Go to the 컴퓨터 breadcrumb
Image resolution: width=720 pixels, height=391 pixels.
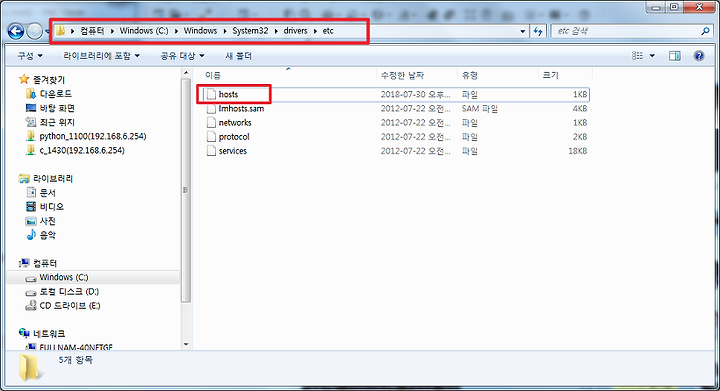[x=92, y=31]
